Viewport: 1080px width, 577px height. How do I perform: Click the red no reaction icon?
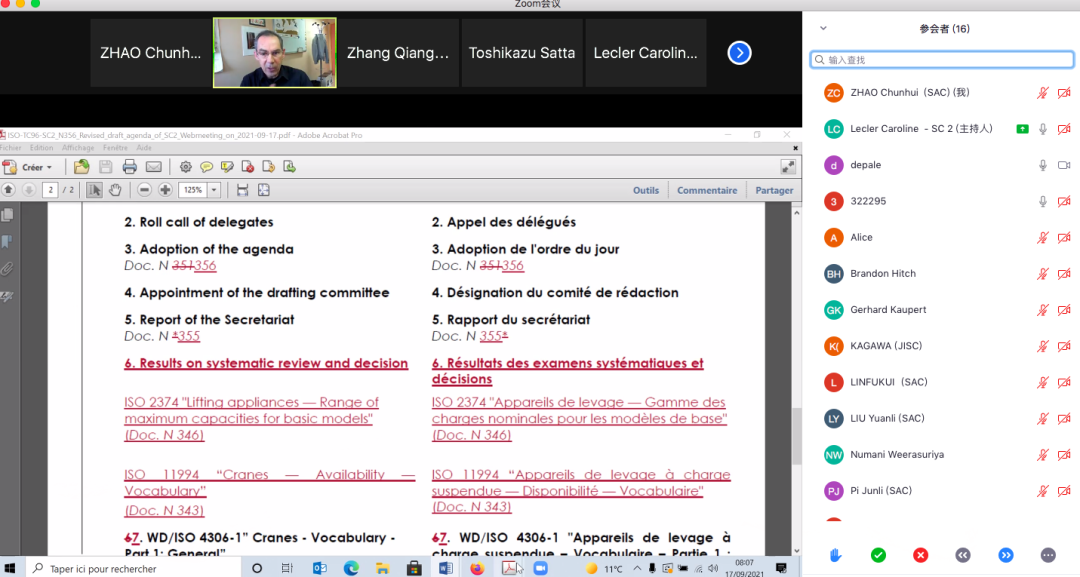coord(920,555)
